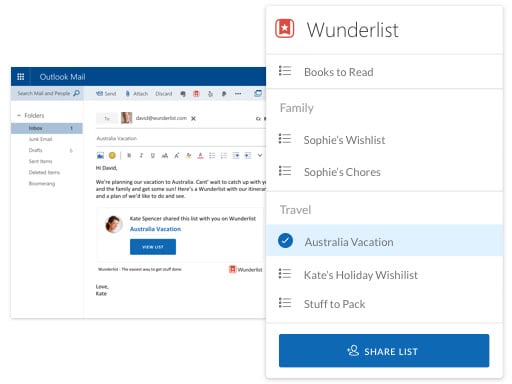Open the font size option
This screenshot has width=512, height=384.
point(165,155)
